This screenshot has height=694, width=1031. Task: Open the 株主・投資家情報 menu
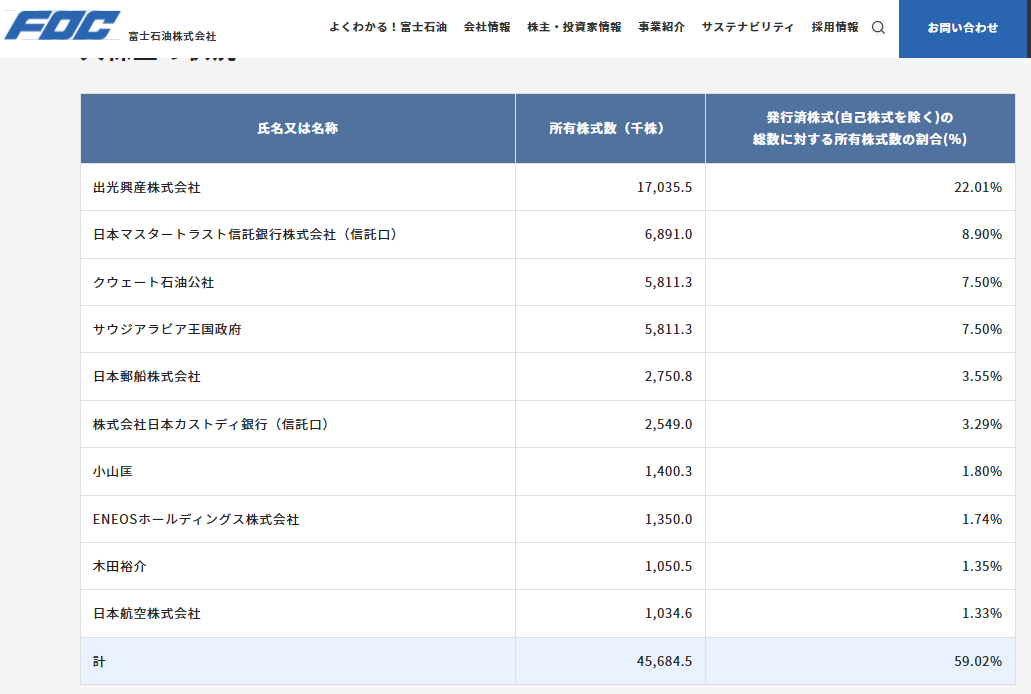click(x=574, y=27)
